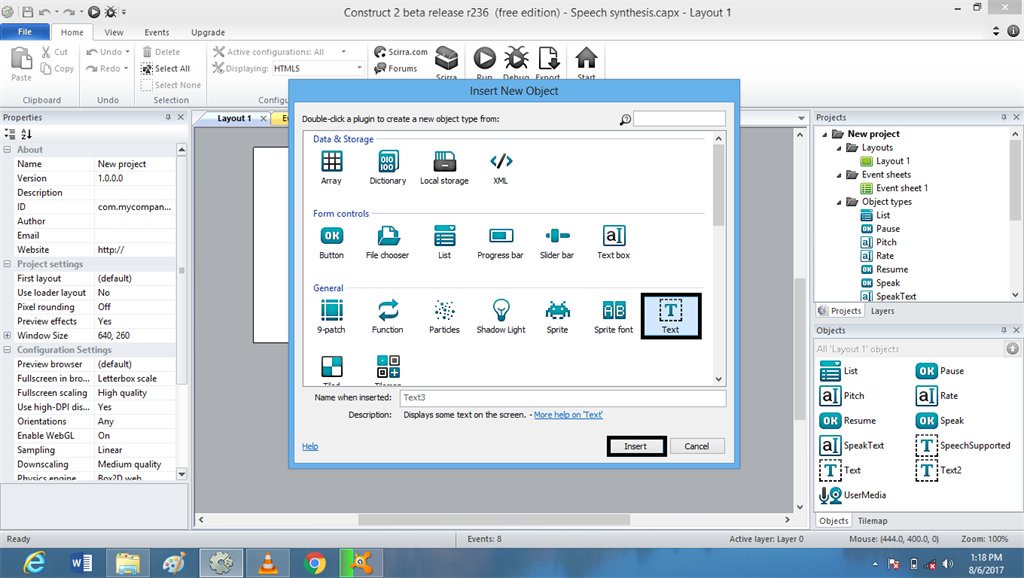Select Event sheet 1 in Projects tree

click(895, 188)
